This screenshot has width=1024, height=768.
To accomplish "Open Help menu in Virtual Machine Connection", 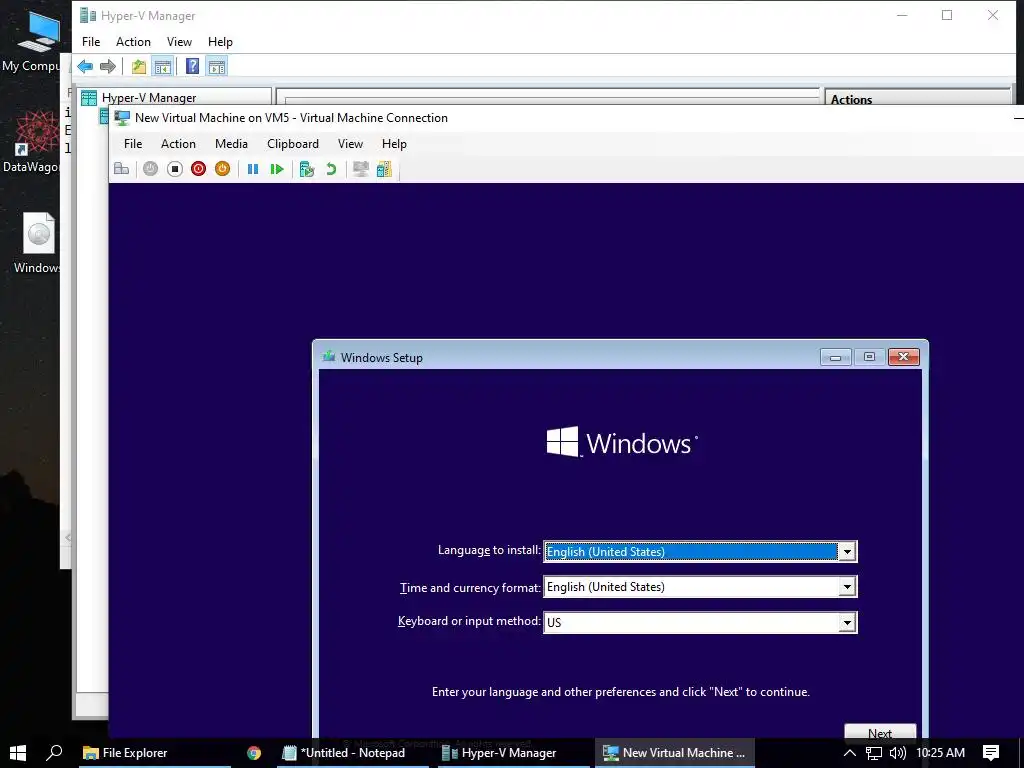I will tap(394, 144).
